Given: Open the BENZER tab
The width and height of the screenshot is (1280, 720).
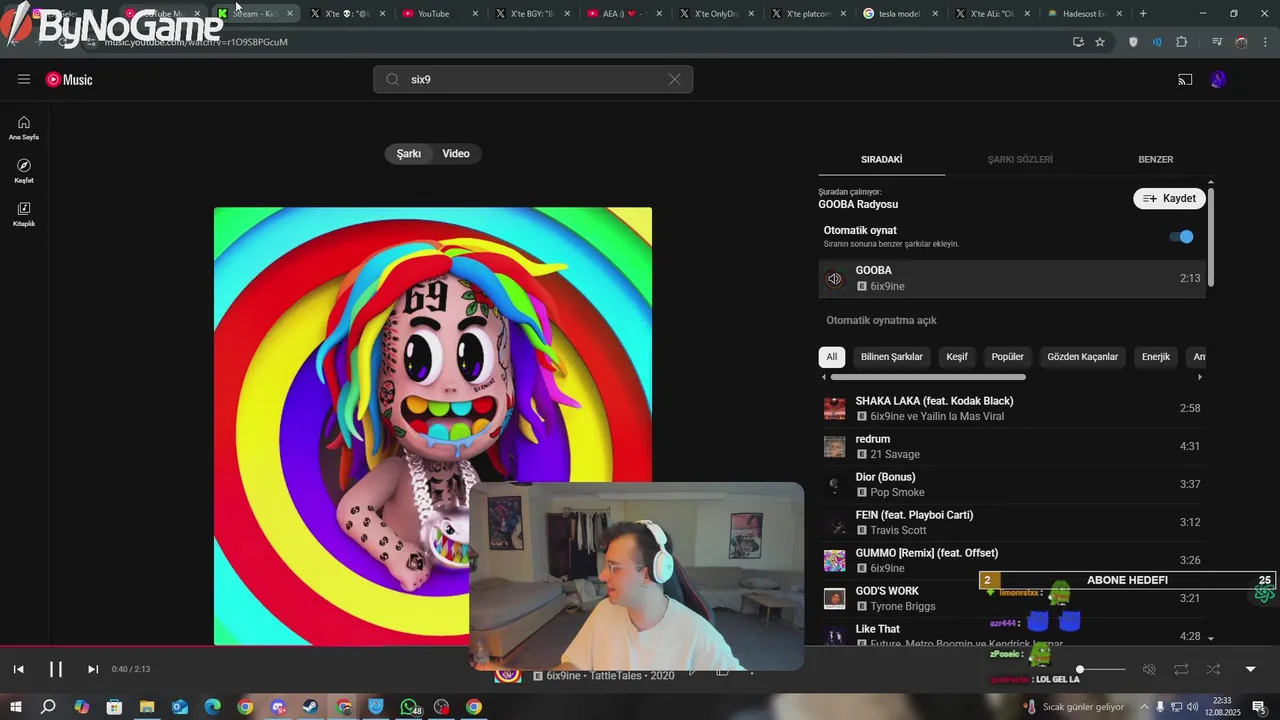Looking at the screenshot, I should tap(1156, 159).
